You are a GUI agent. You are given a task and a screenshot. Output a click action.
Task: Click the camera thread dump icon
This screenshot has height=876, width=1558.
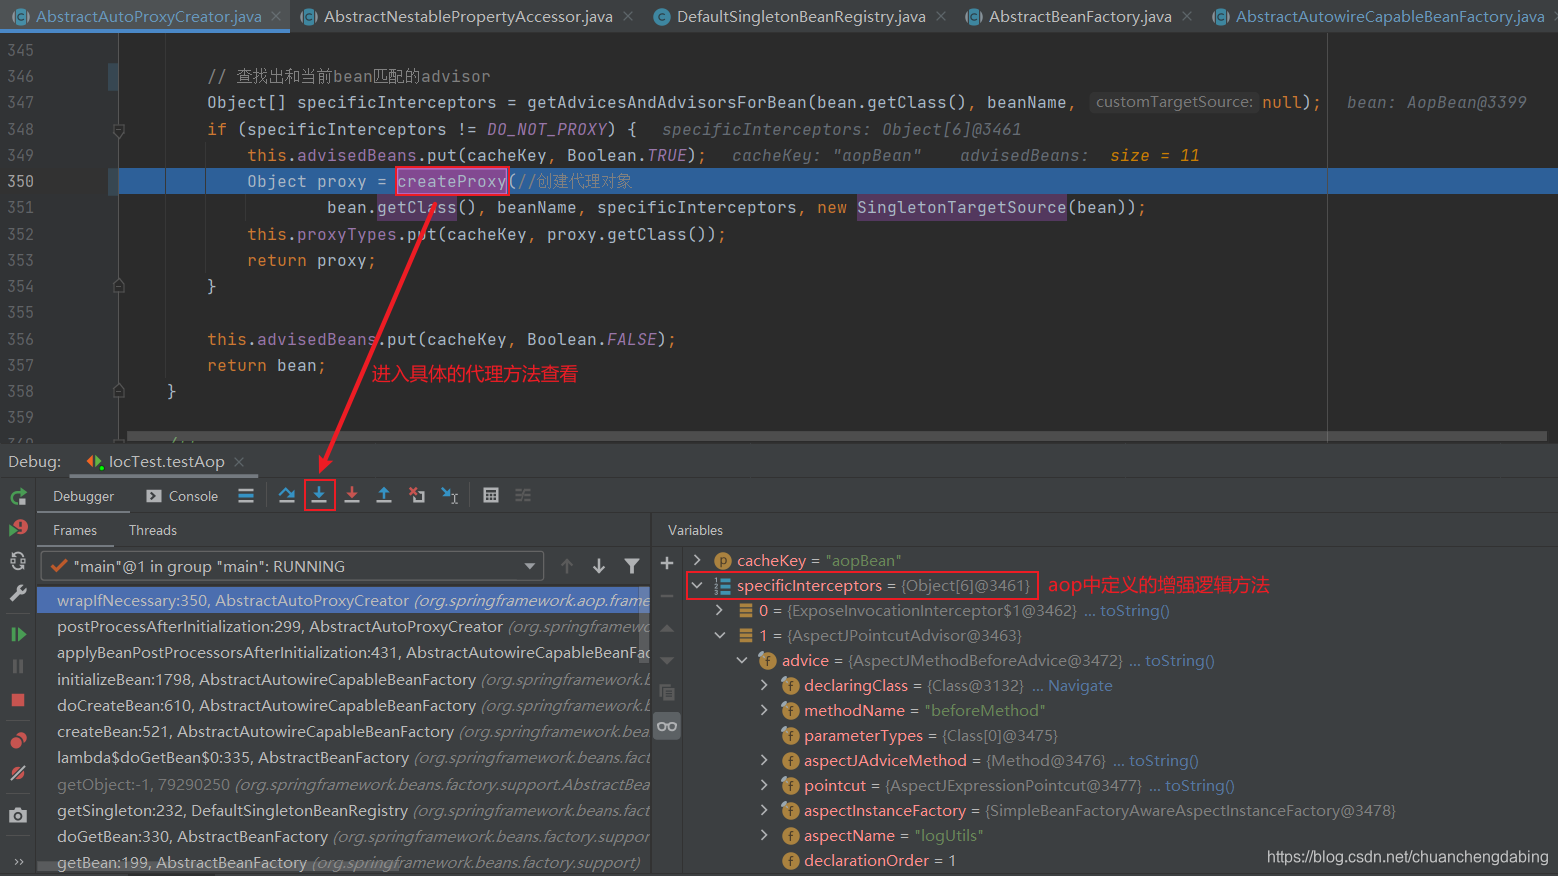point(18,815)
